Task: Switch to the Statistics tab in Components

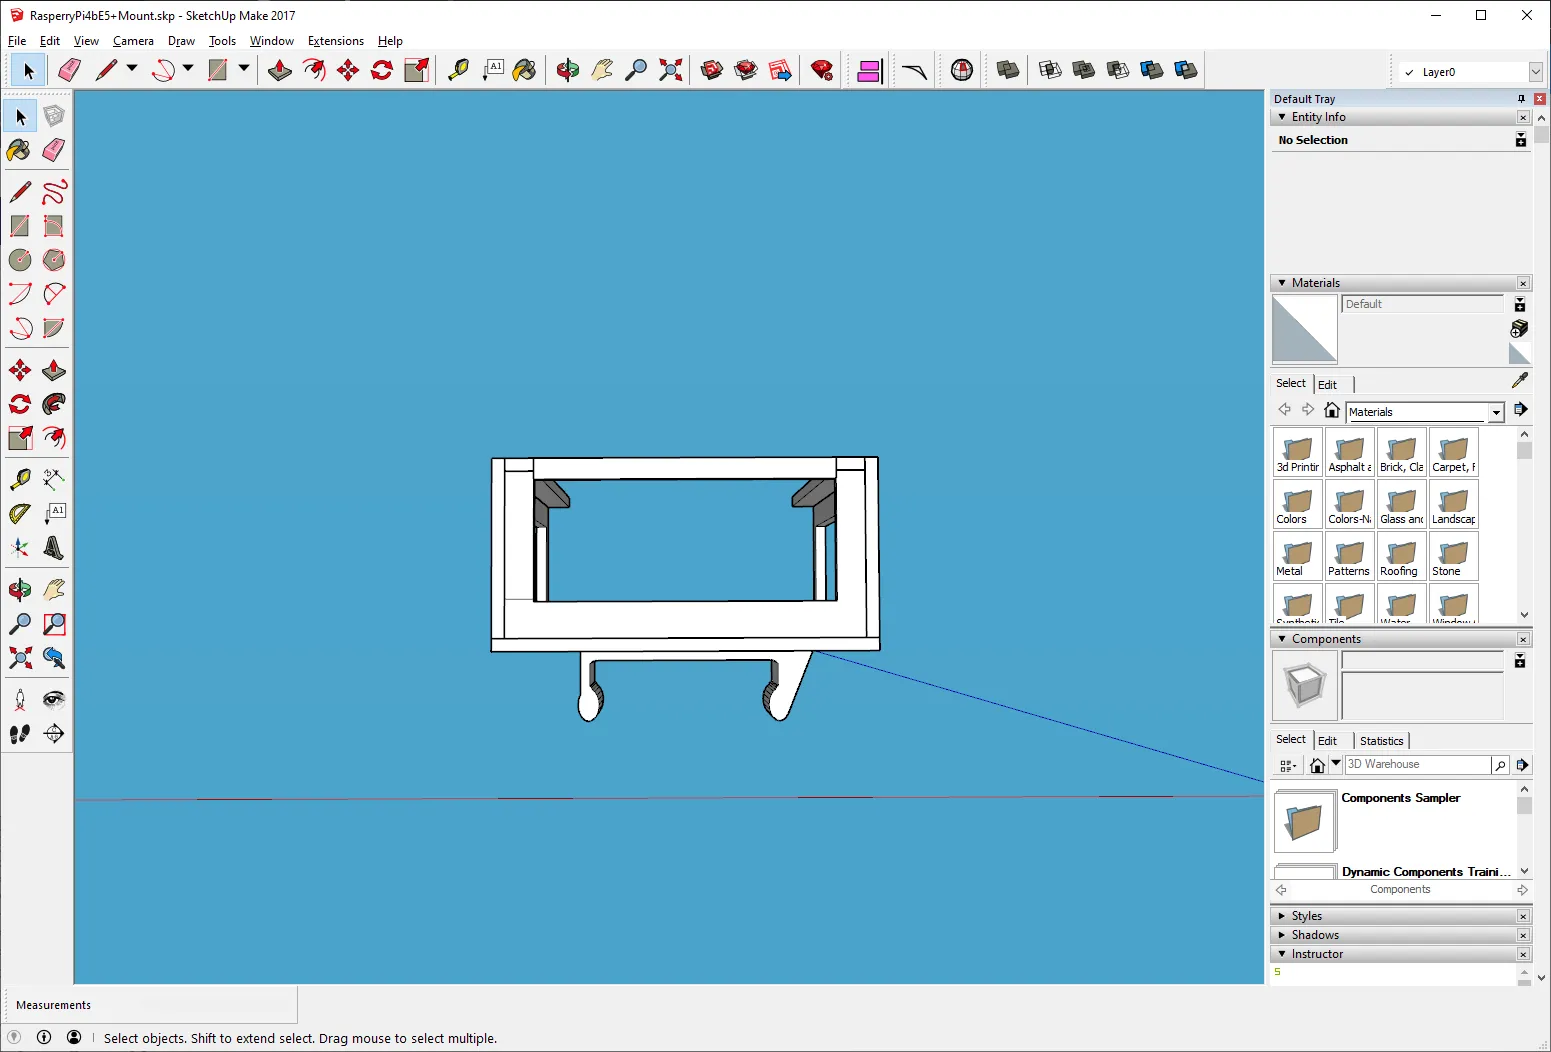Action: (1381, 741)
